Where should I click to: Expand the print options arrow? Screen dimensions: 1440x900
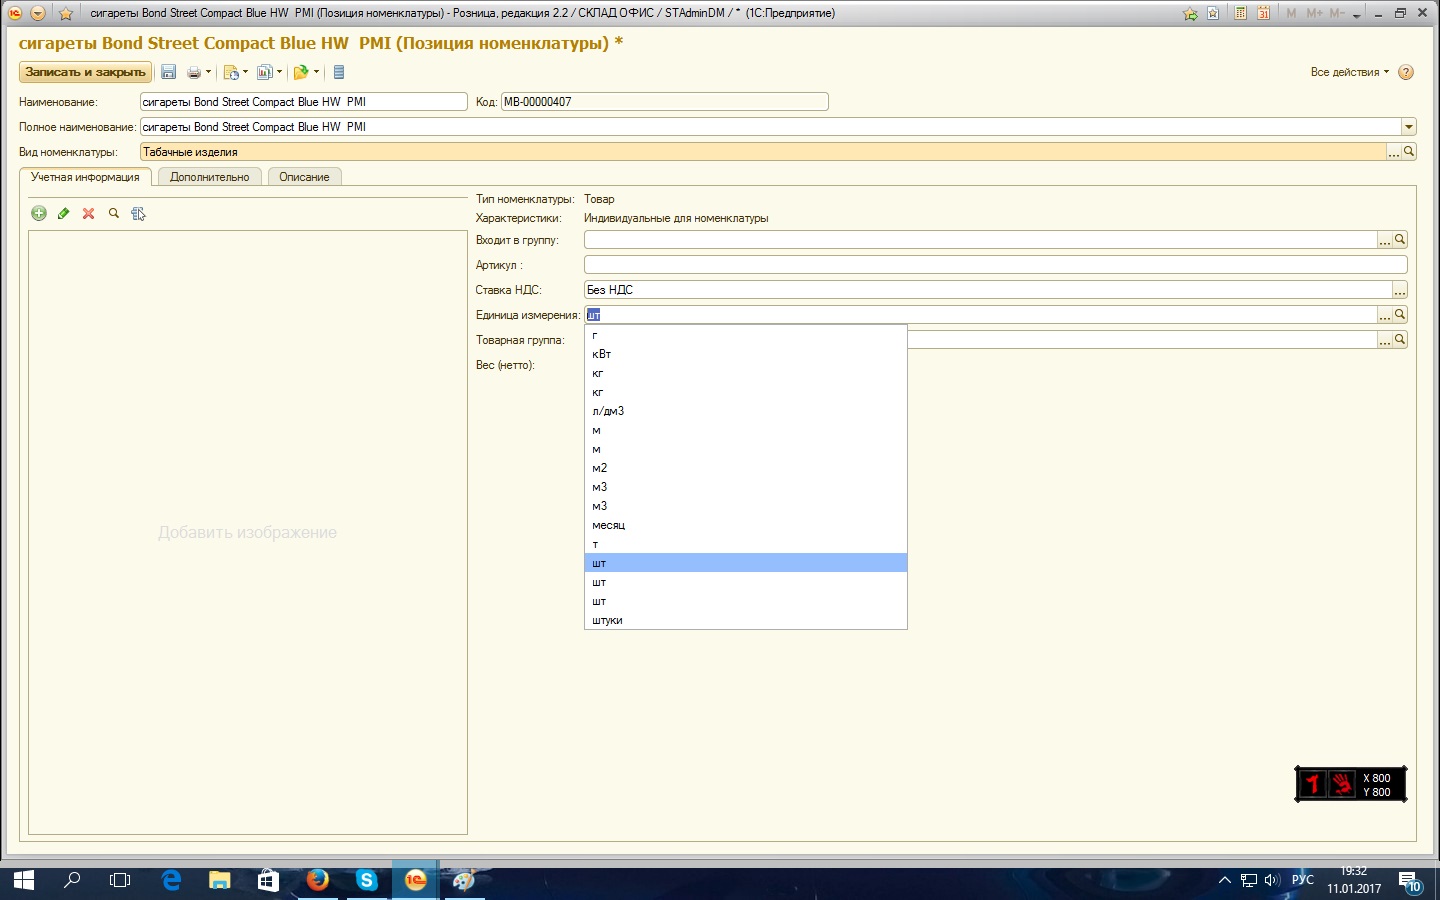[x=208, y=72]
